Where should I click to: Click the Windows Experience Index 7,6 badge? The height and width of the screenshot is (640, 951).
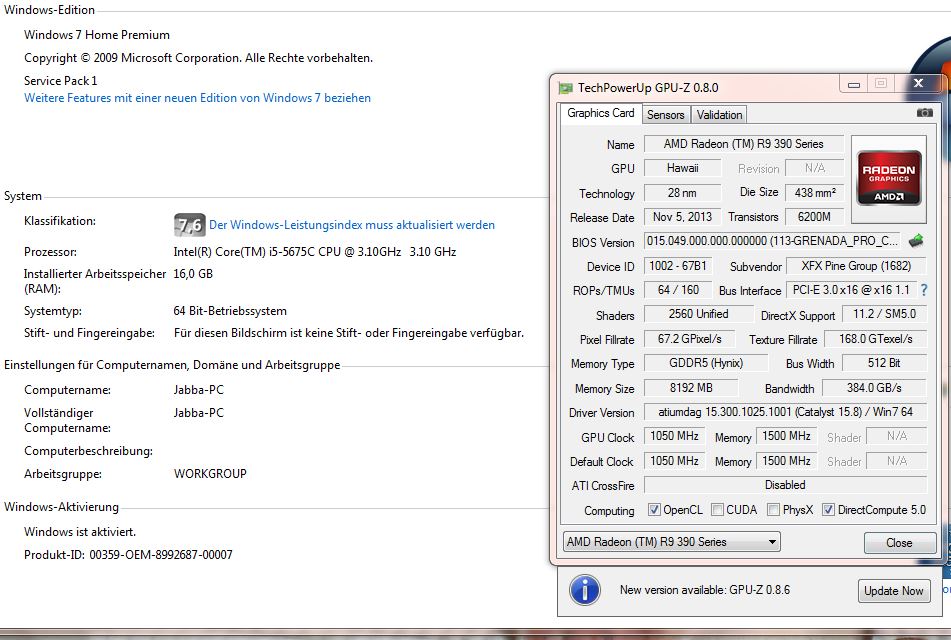(189, 225)
